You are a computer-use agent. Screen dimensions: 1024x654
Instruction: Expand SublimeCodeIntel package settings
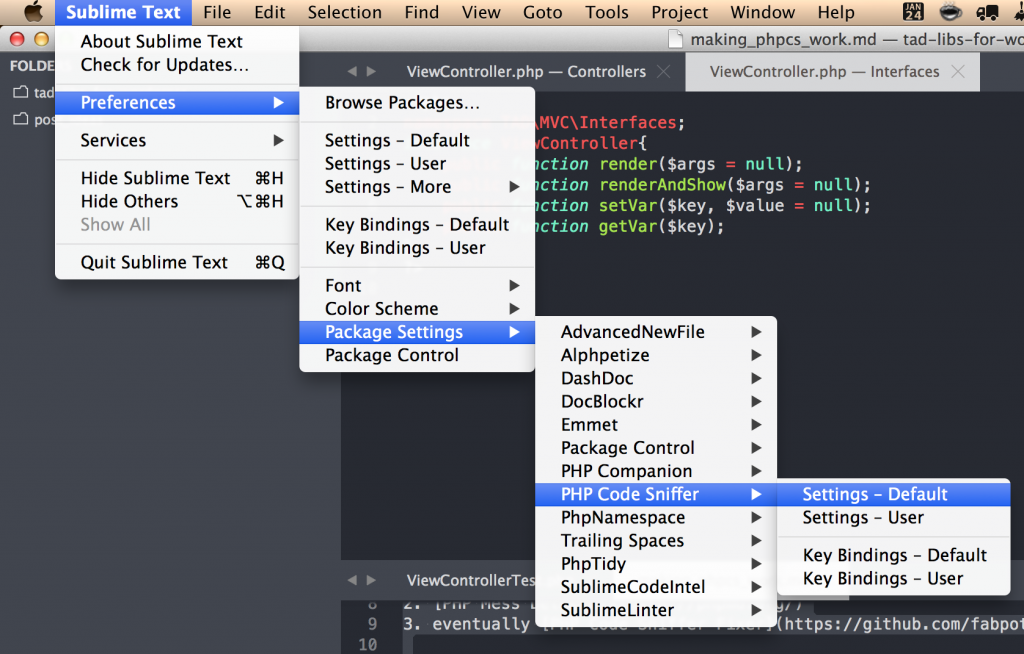click(656, 587)
